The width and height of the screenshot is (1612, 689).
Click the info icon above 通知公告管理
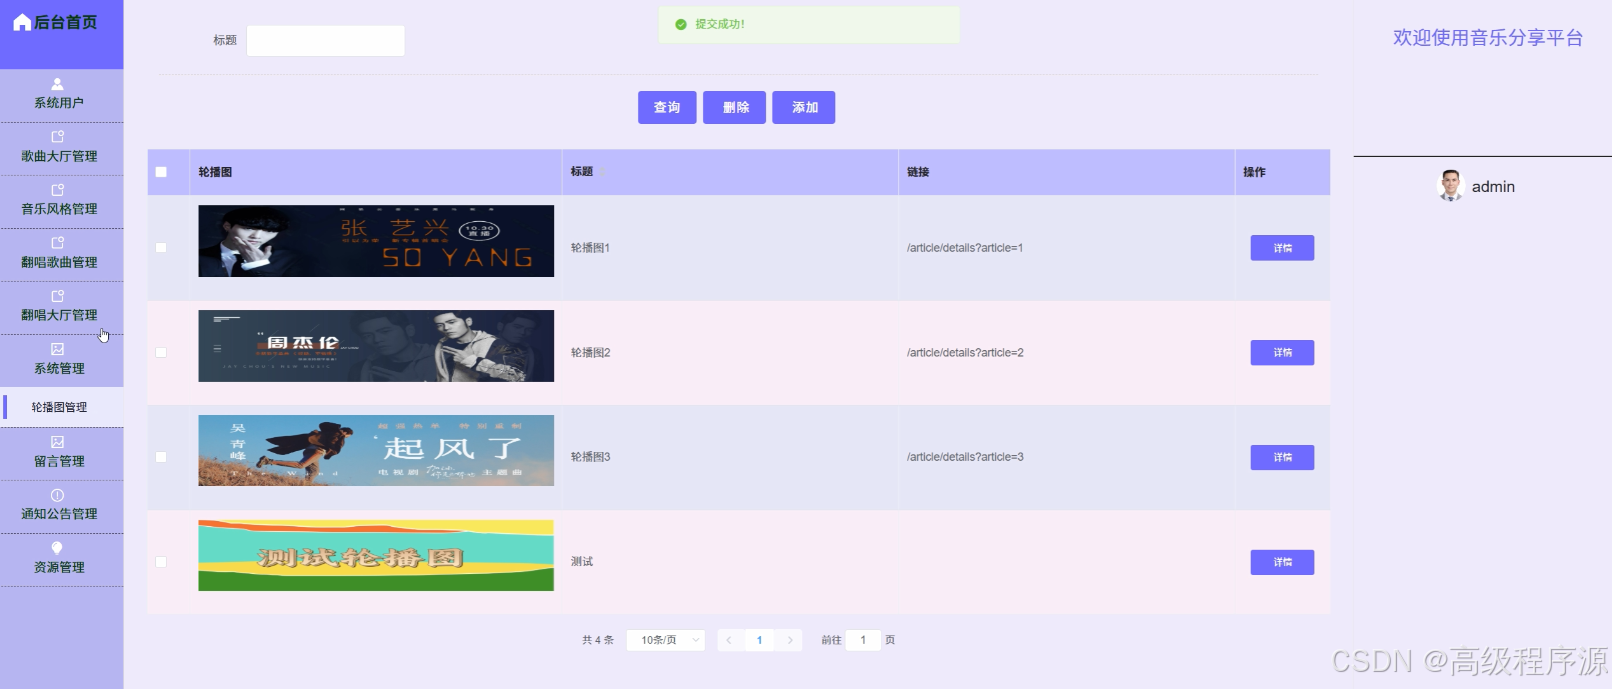pos(57,495)
